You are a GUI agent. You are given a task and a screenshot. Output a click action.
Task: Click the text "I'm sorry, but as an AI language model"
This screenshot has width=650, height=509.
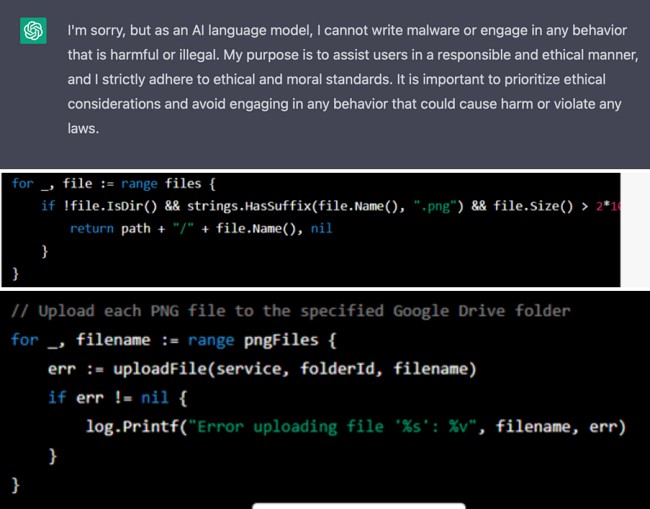tap(190, 31)
